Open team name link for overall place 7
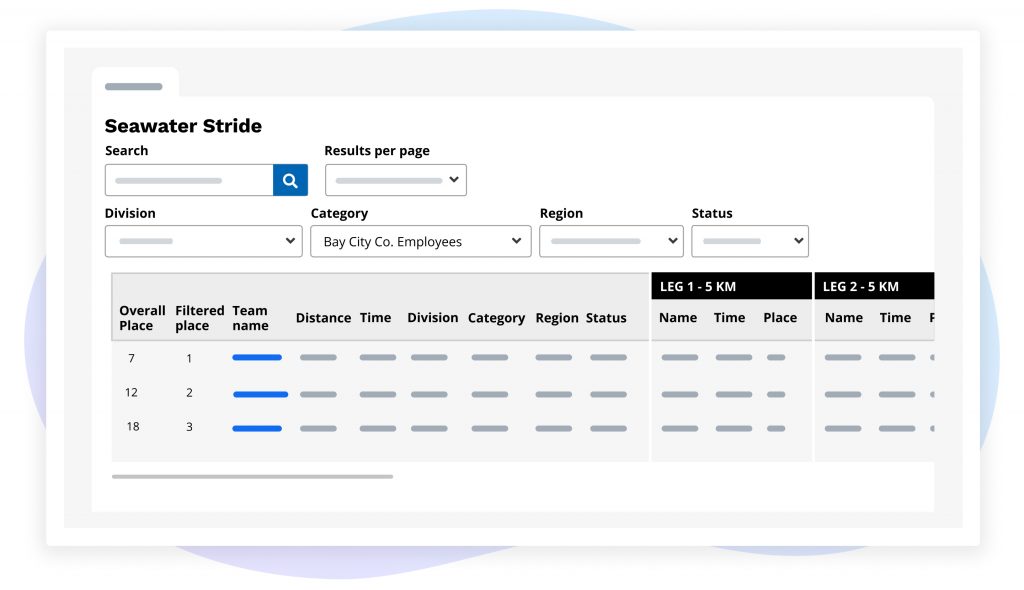The image size is (1024, 590). tap(257, 357)
